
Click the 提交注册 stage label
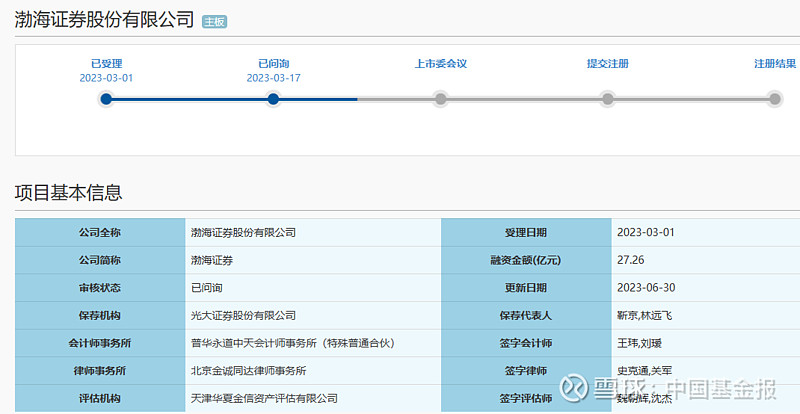click(608, 64)
